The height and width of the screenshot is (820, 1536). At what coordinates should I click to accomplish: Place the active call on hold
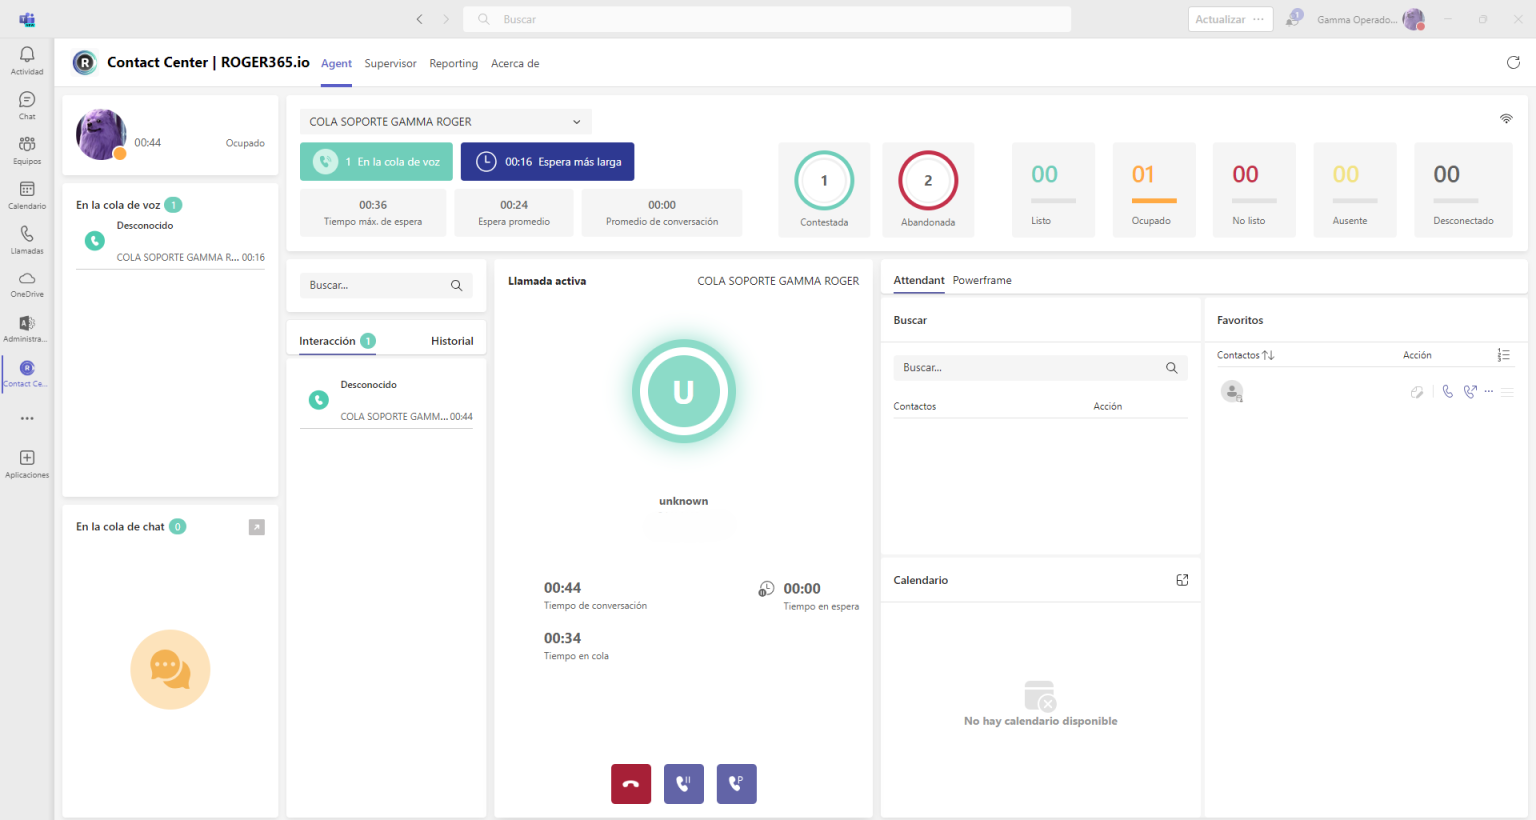click(x=684, y=784)
